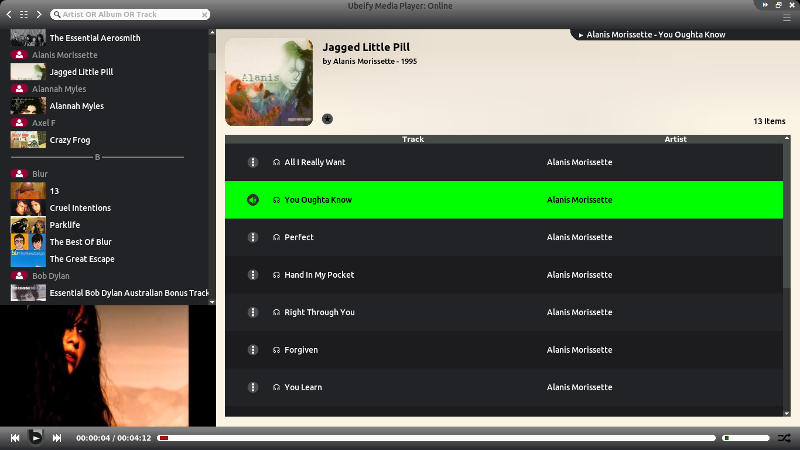Focus the Artist OR Album search field

click(130, 14)
